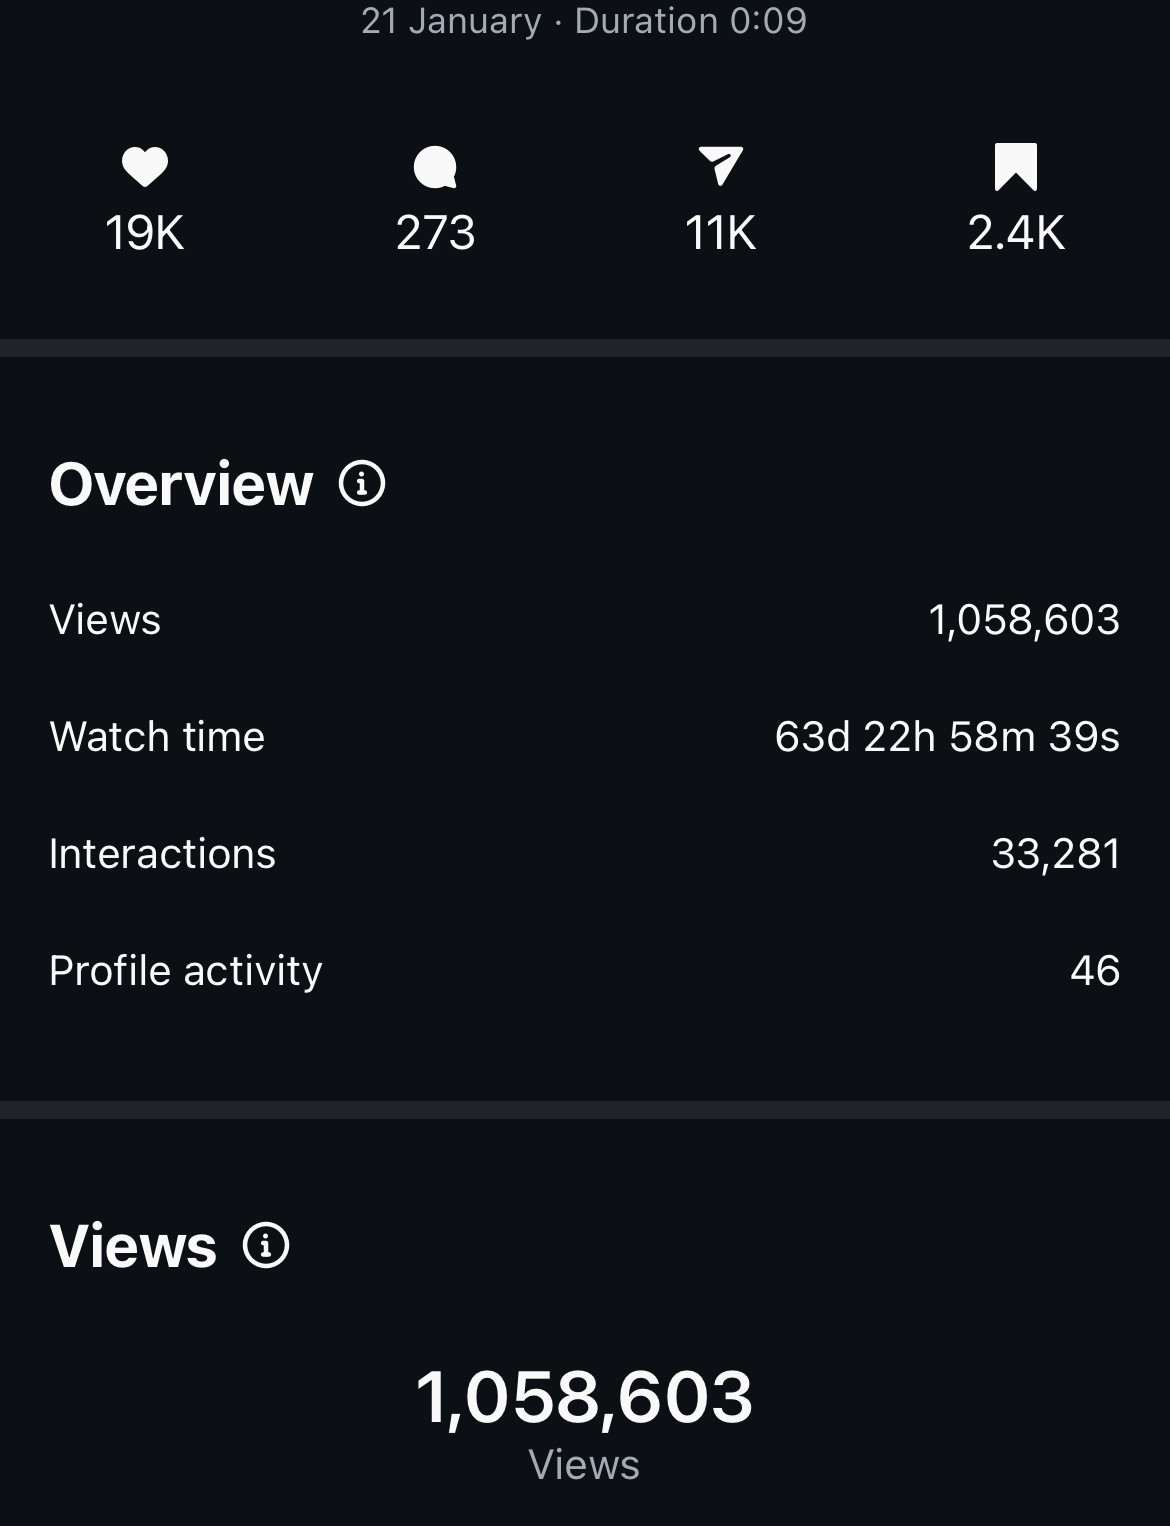Tap the shares paper-plane icon

click(720, 166)
